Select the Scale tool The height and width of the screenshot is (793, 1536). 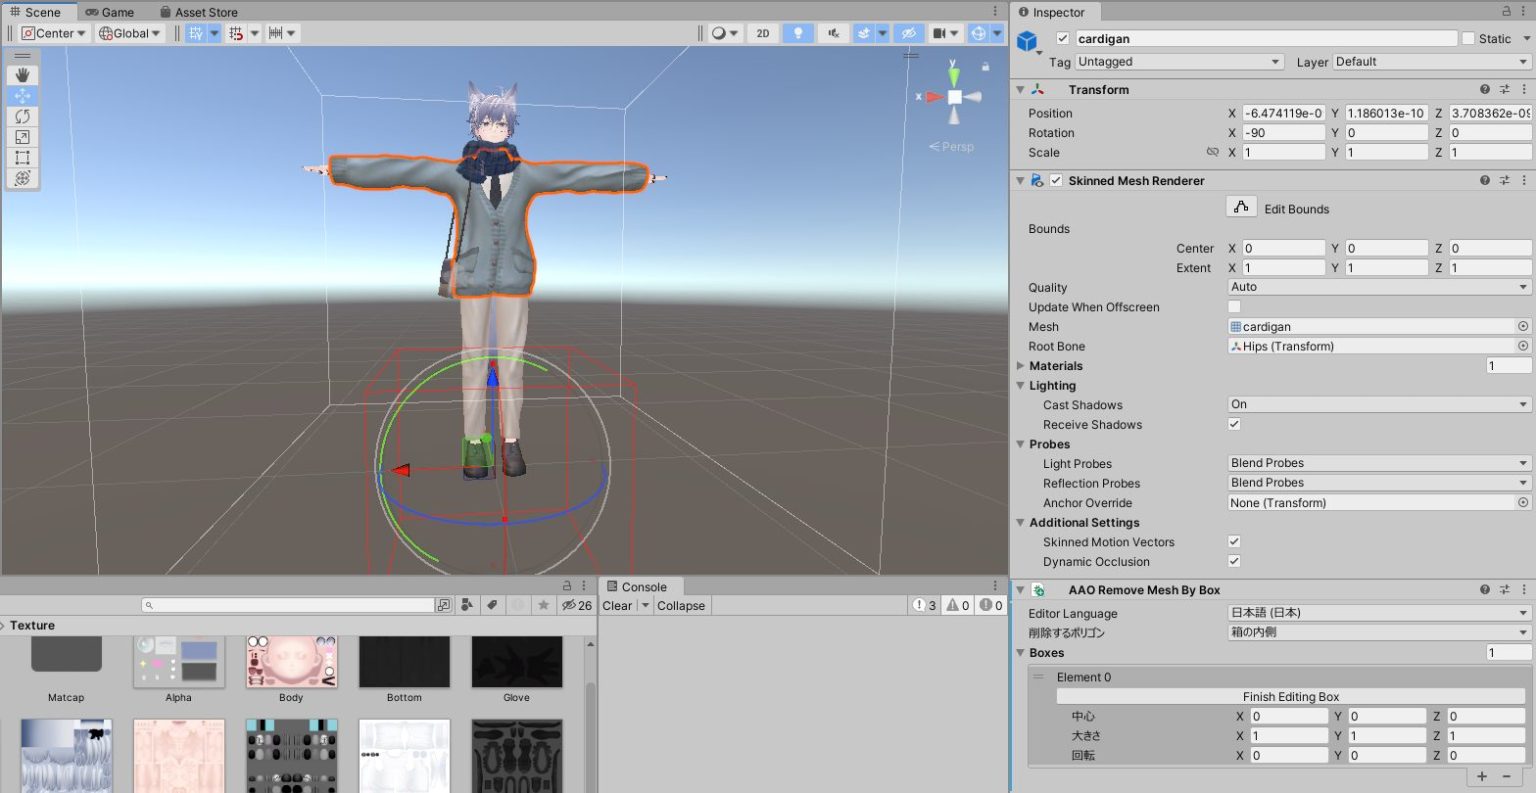(22, 137)
